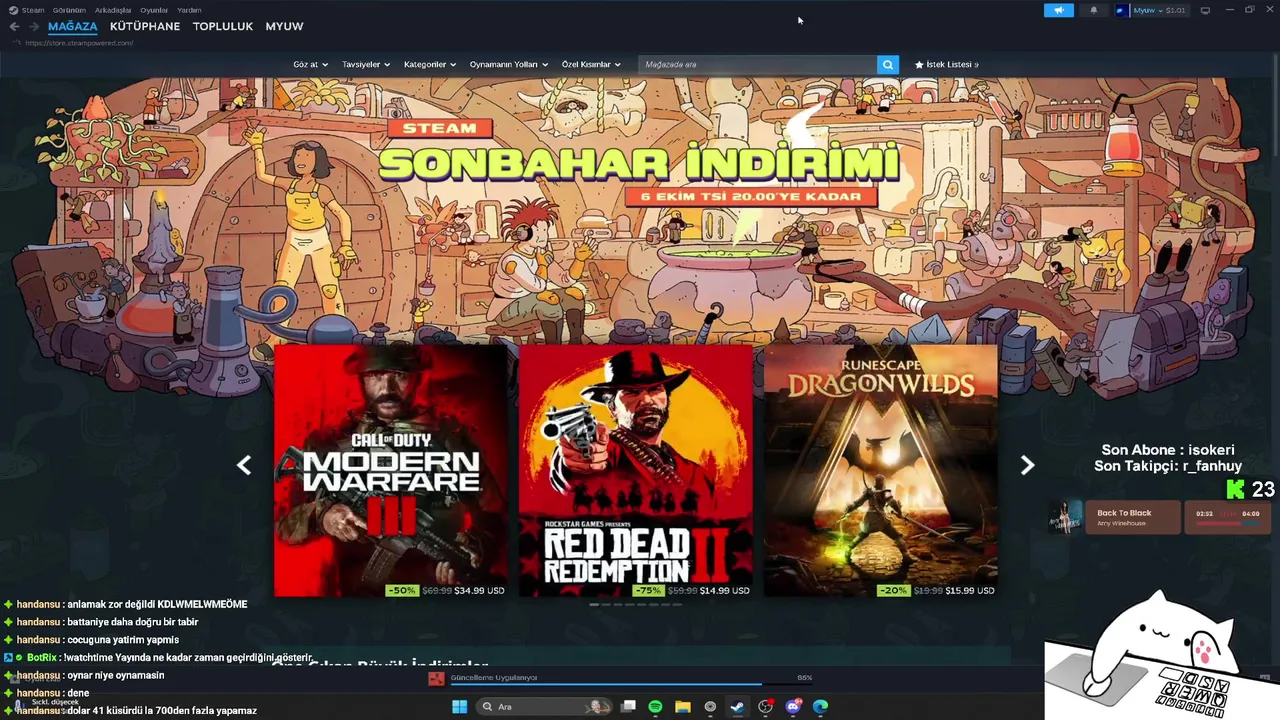The width and height of the screenshot is (1280, 720).
Task: Switch to the KÜTÜPHANE tab
Action: [x=145, y=27]
